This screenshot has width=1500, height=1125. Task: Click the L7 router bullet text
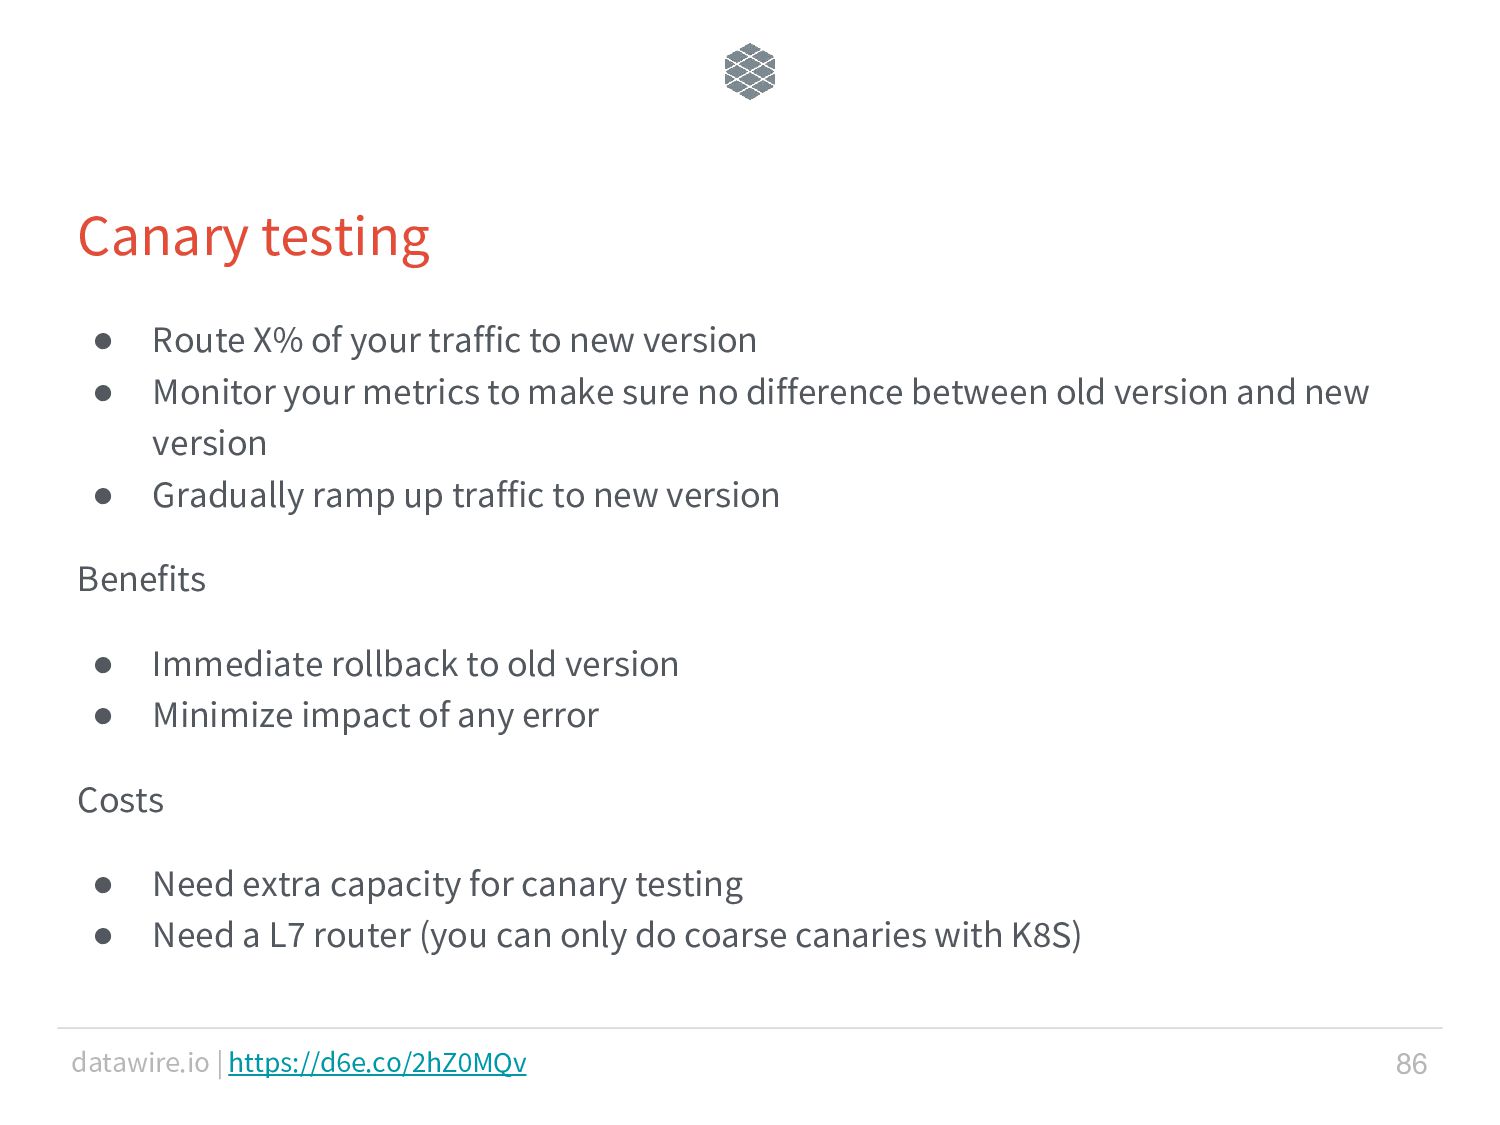(x=617, y=936)
